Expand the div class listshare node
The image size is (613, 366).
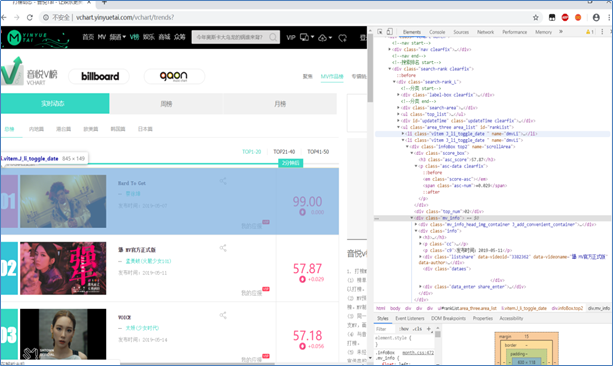coord(420,257)
